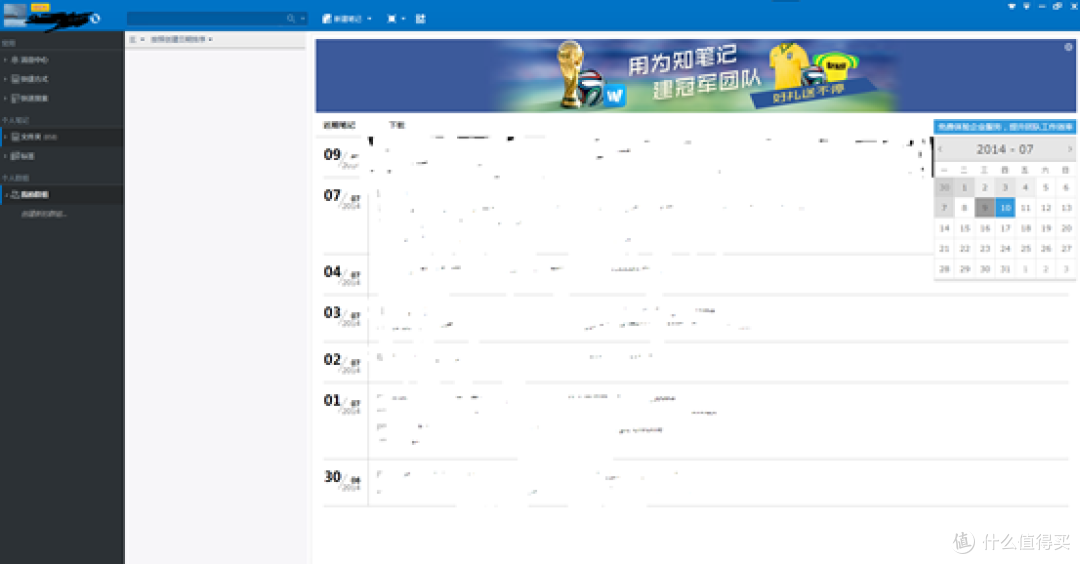Click the 07 date entry in timeline
Image resolution: width=1080 pixels, height=564 pixels.
tap(342, 199)
